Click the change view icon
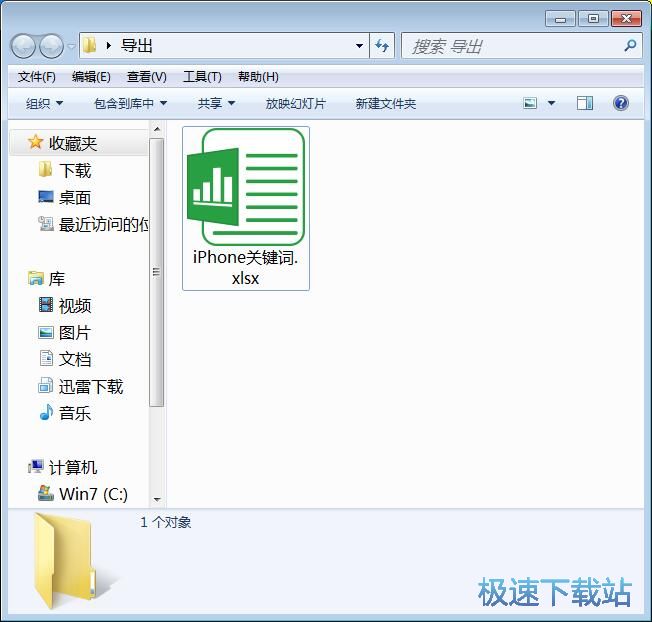The image size is (652, 622). click(530, 103)
